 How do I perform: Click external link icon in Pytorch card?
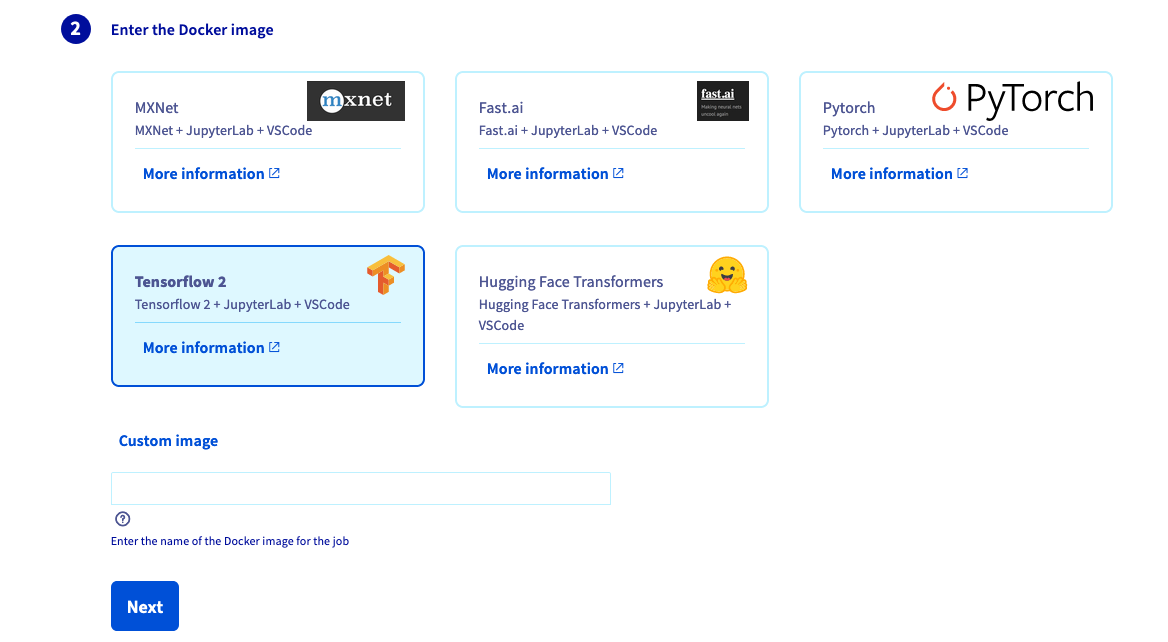[963, 173]
